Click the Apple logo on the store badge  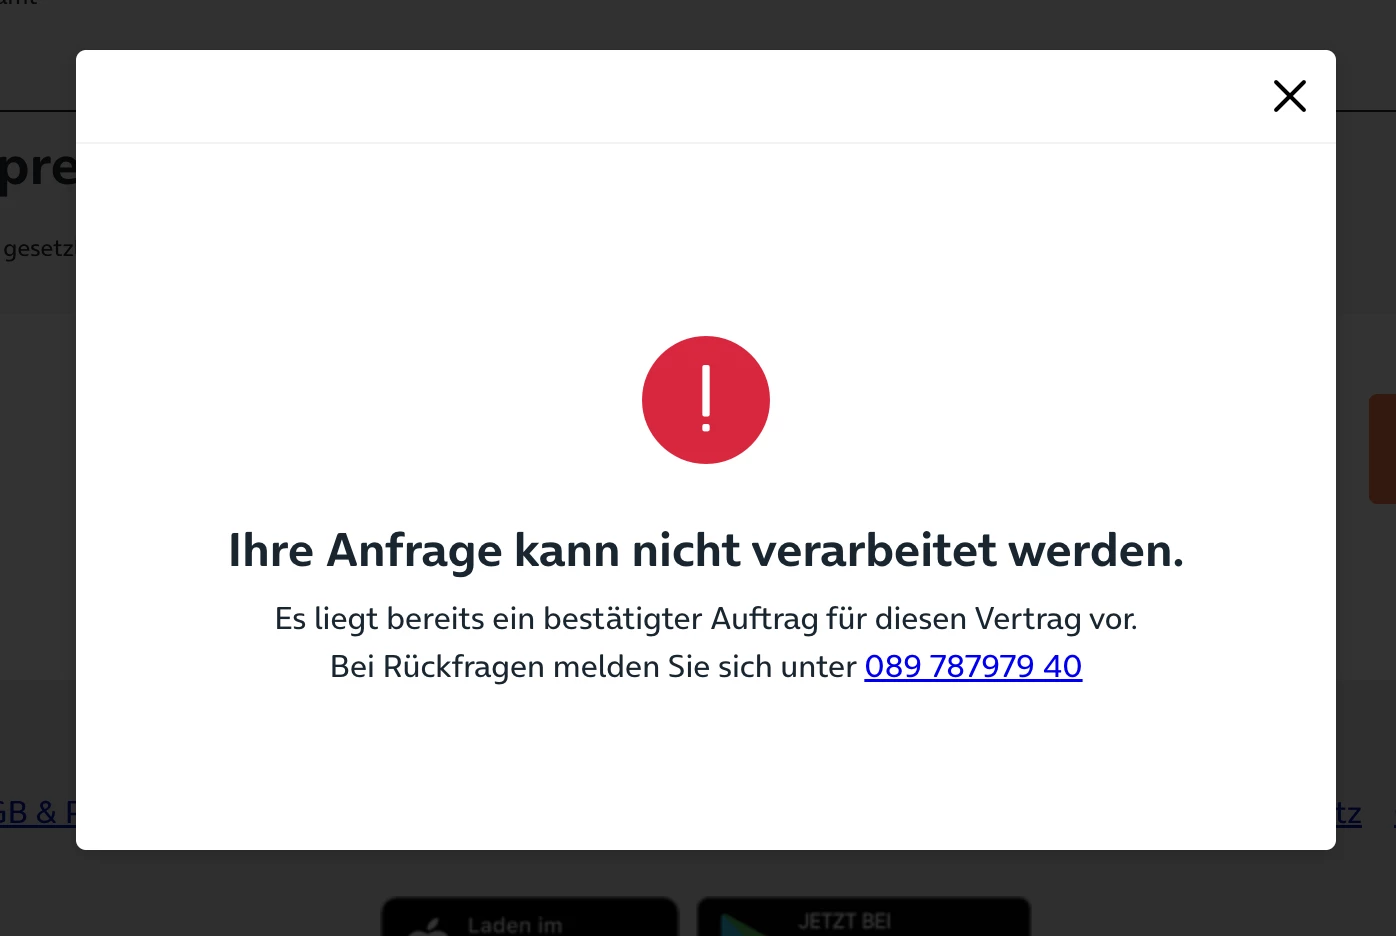coord(429,927)
